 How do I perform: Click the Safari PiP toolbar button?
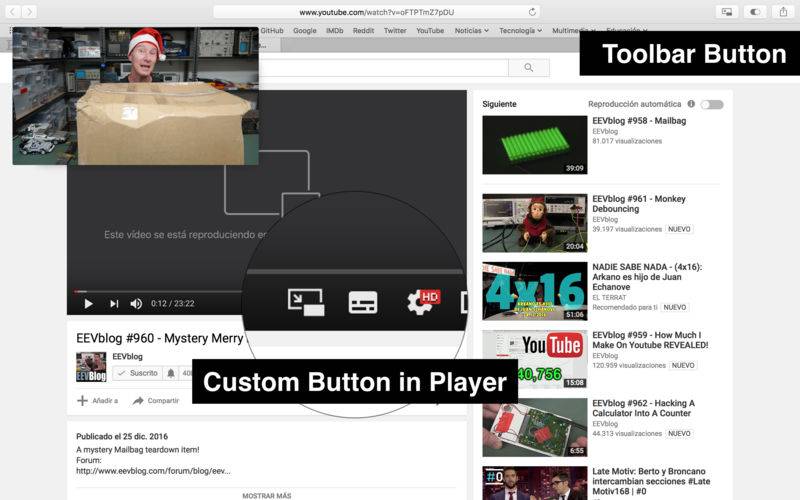[727, 12]
